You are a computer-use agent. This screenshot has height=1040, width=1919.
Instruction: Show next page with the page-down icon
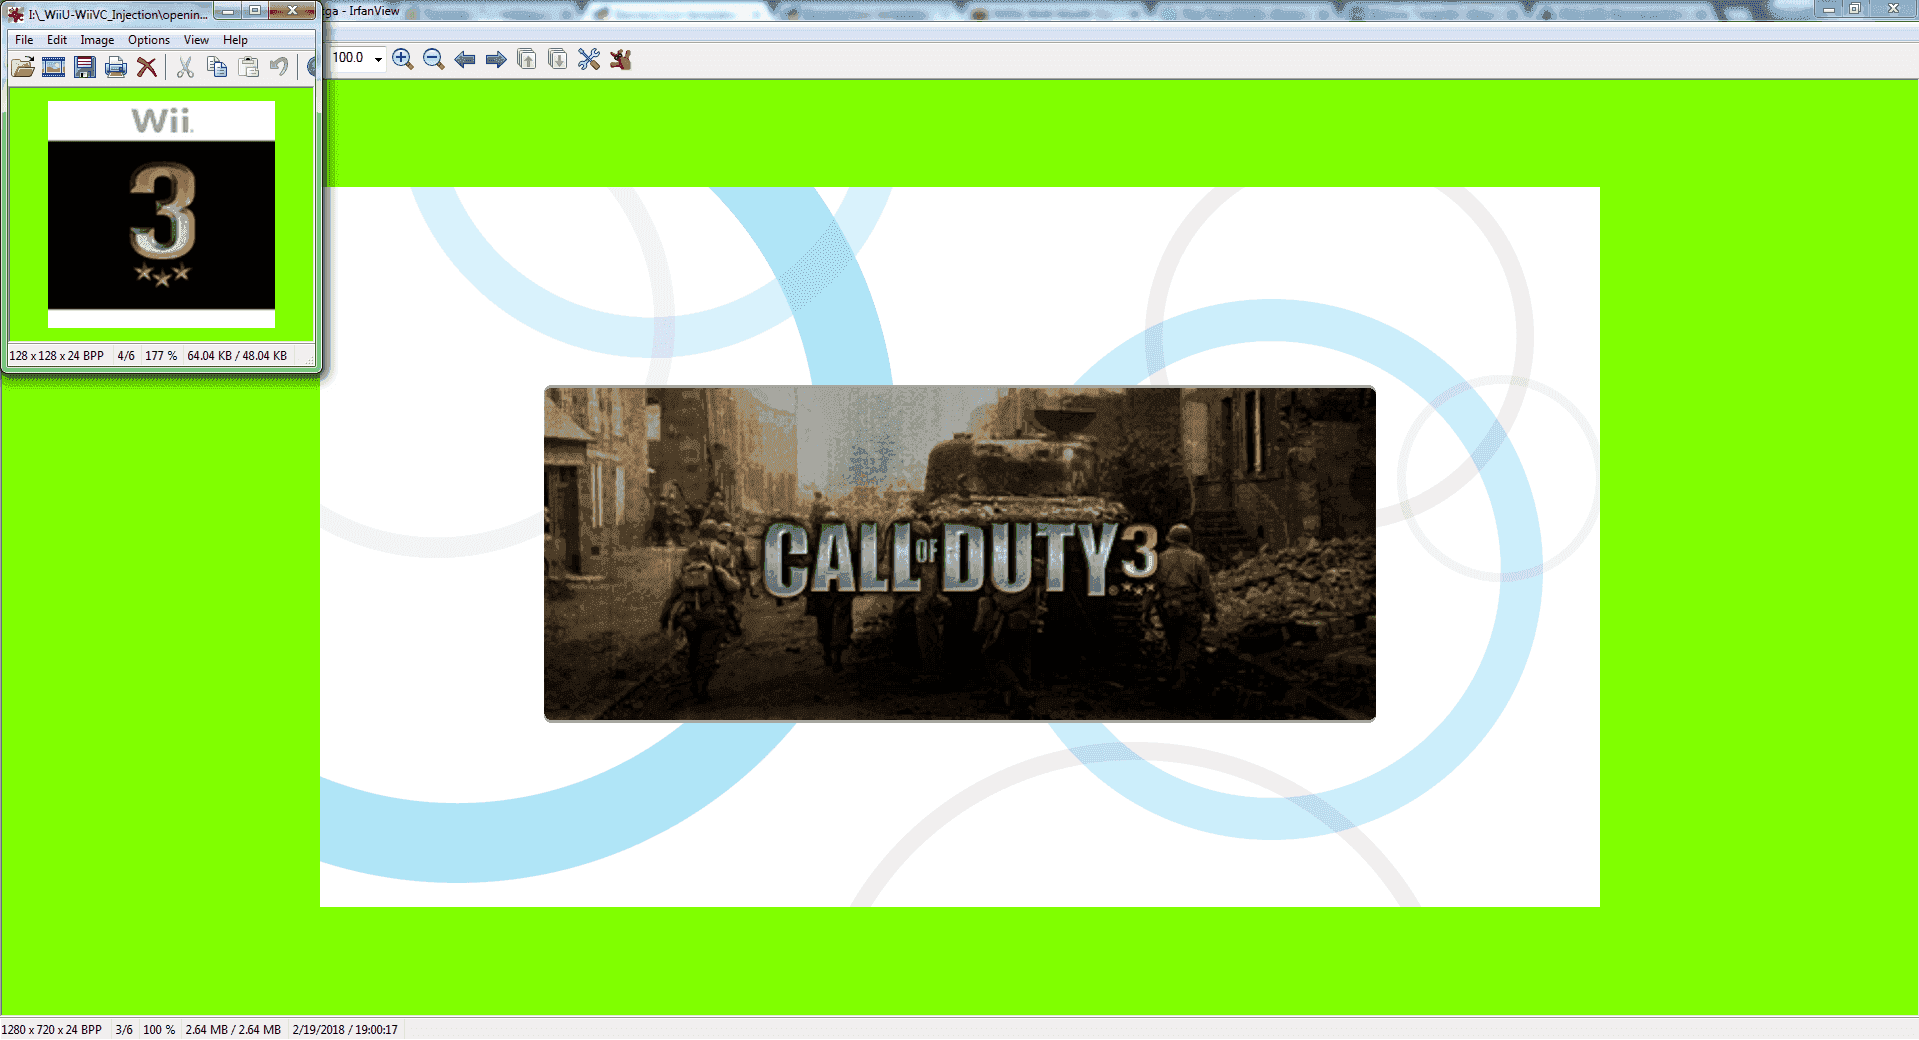[x=558, y=59]
